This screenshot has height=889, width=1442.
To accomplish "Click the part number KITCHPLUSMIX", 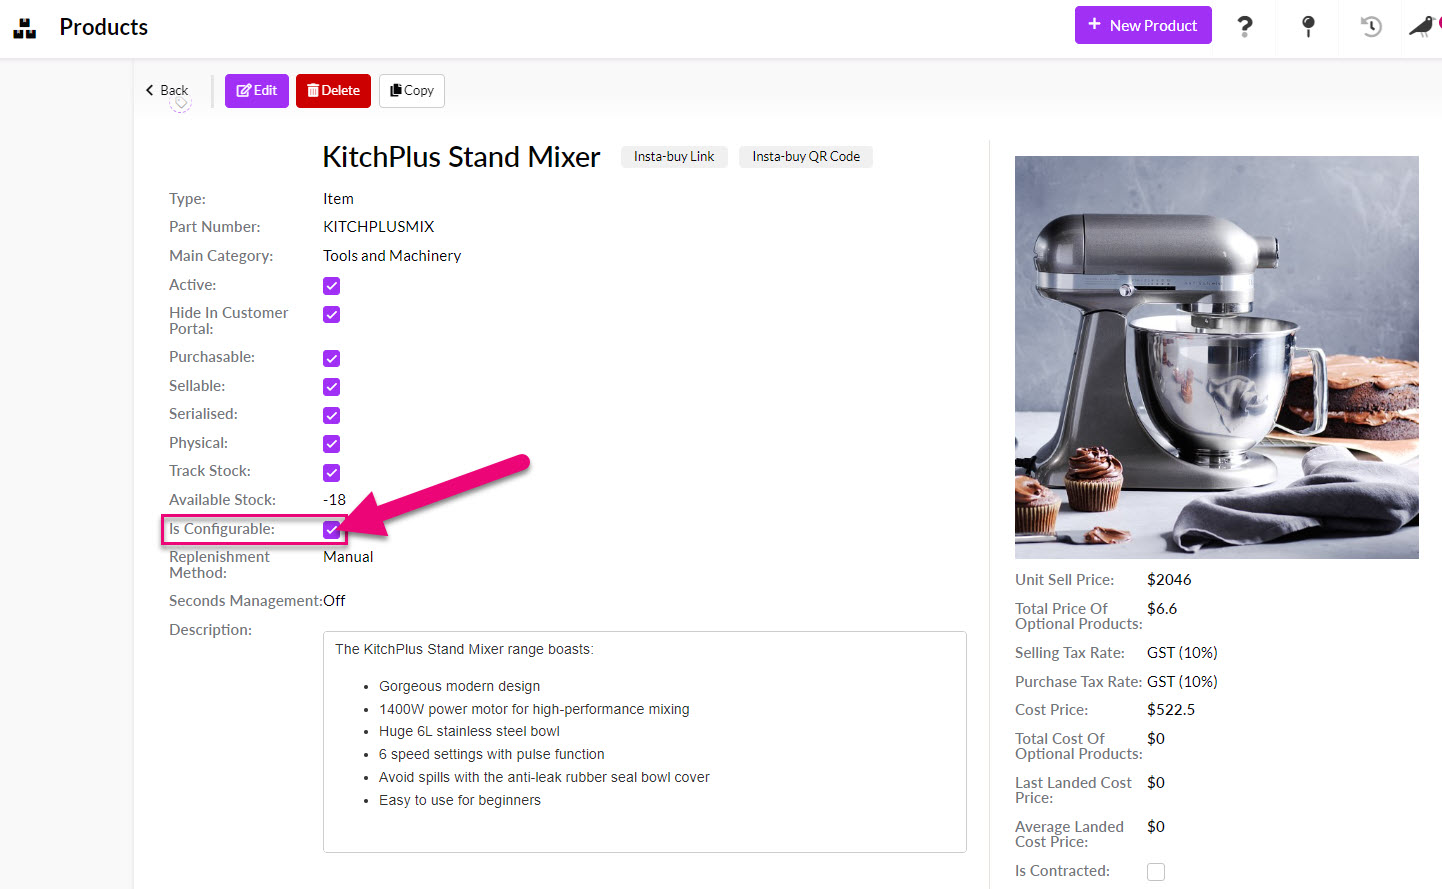I will (379, 227).
